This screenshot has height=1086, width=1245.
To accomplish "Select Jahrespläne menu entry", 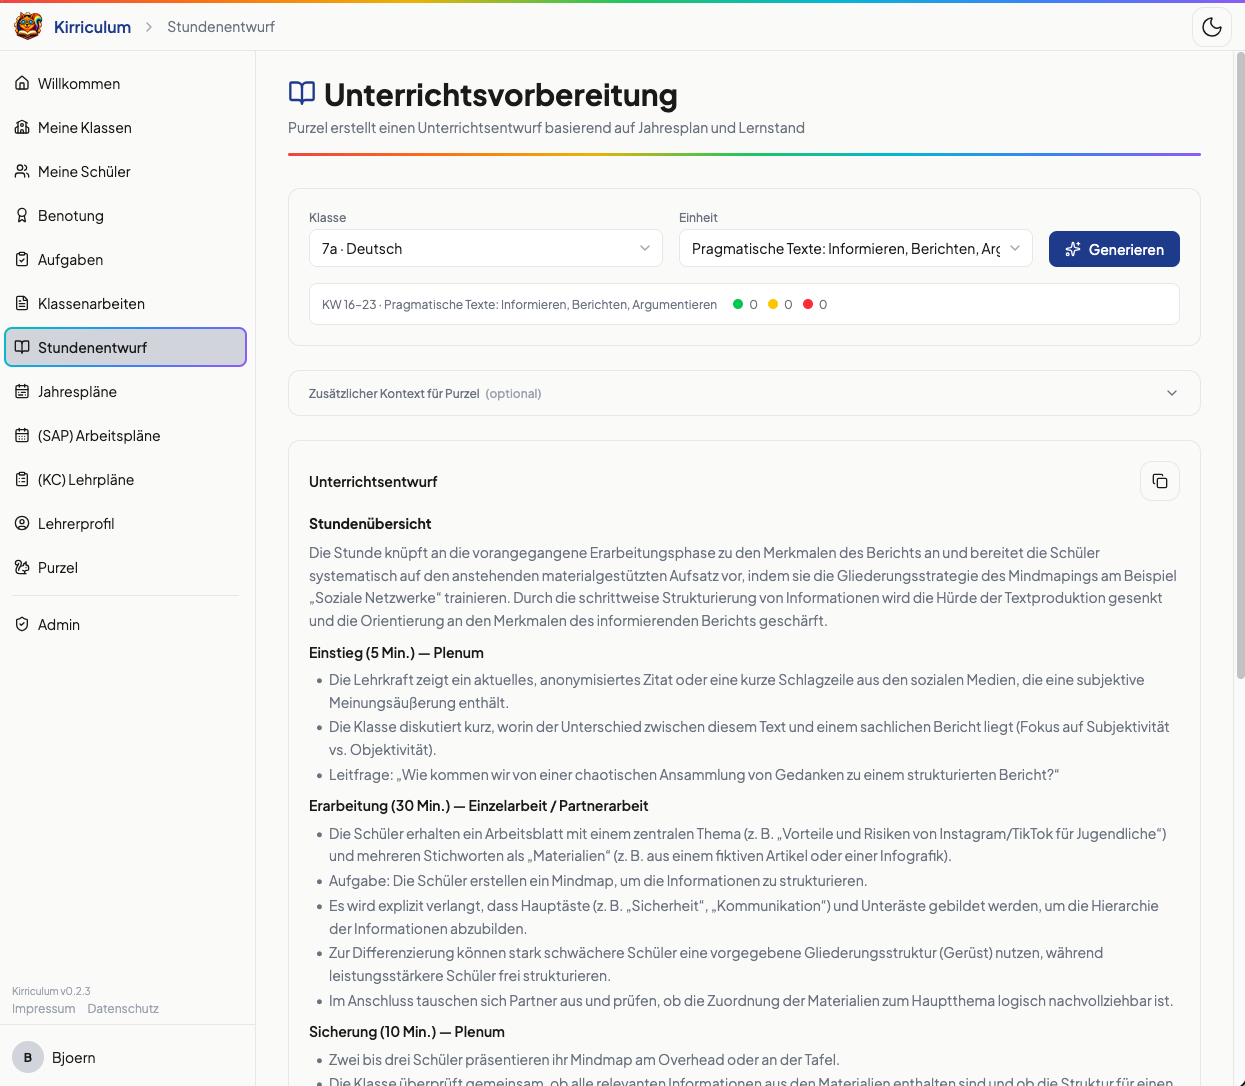I will click(x=126, y=391).
